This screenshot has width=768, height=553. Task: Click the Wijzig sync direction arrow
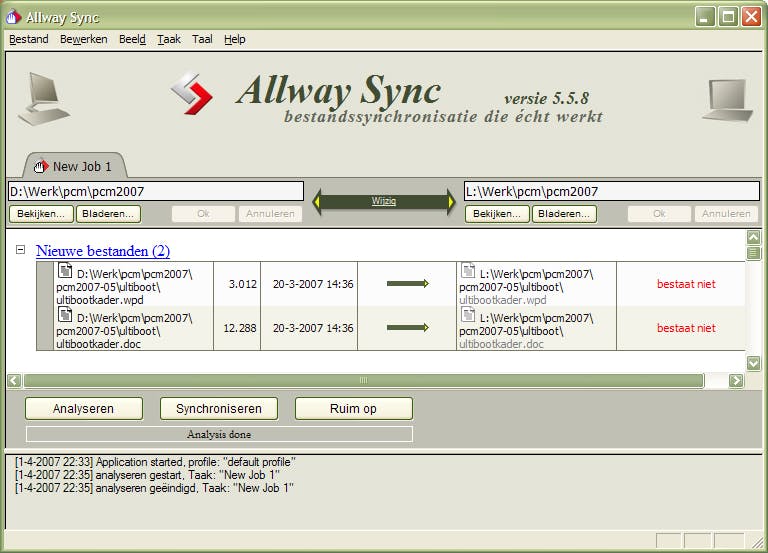[384, 201]
